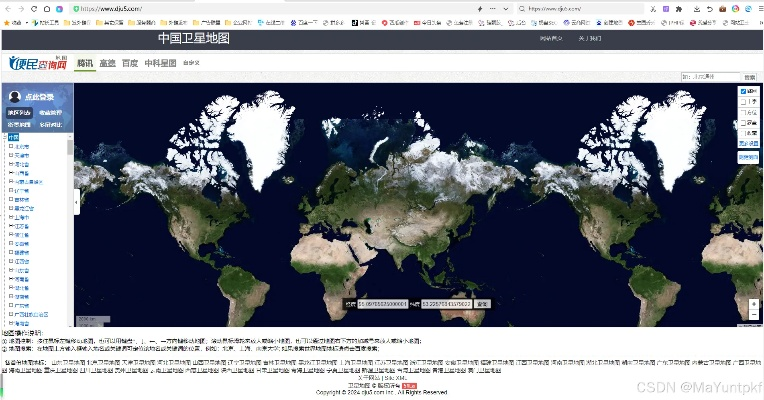Collapse the sidebar with the left arrow handle
This screenshot has width=764, height=400.
(76, 202)
